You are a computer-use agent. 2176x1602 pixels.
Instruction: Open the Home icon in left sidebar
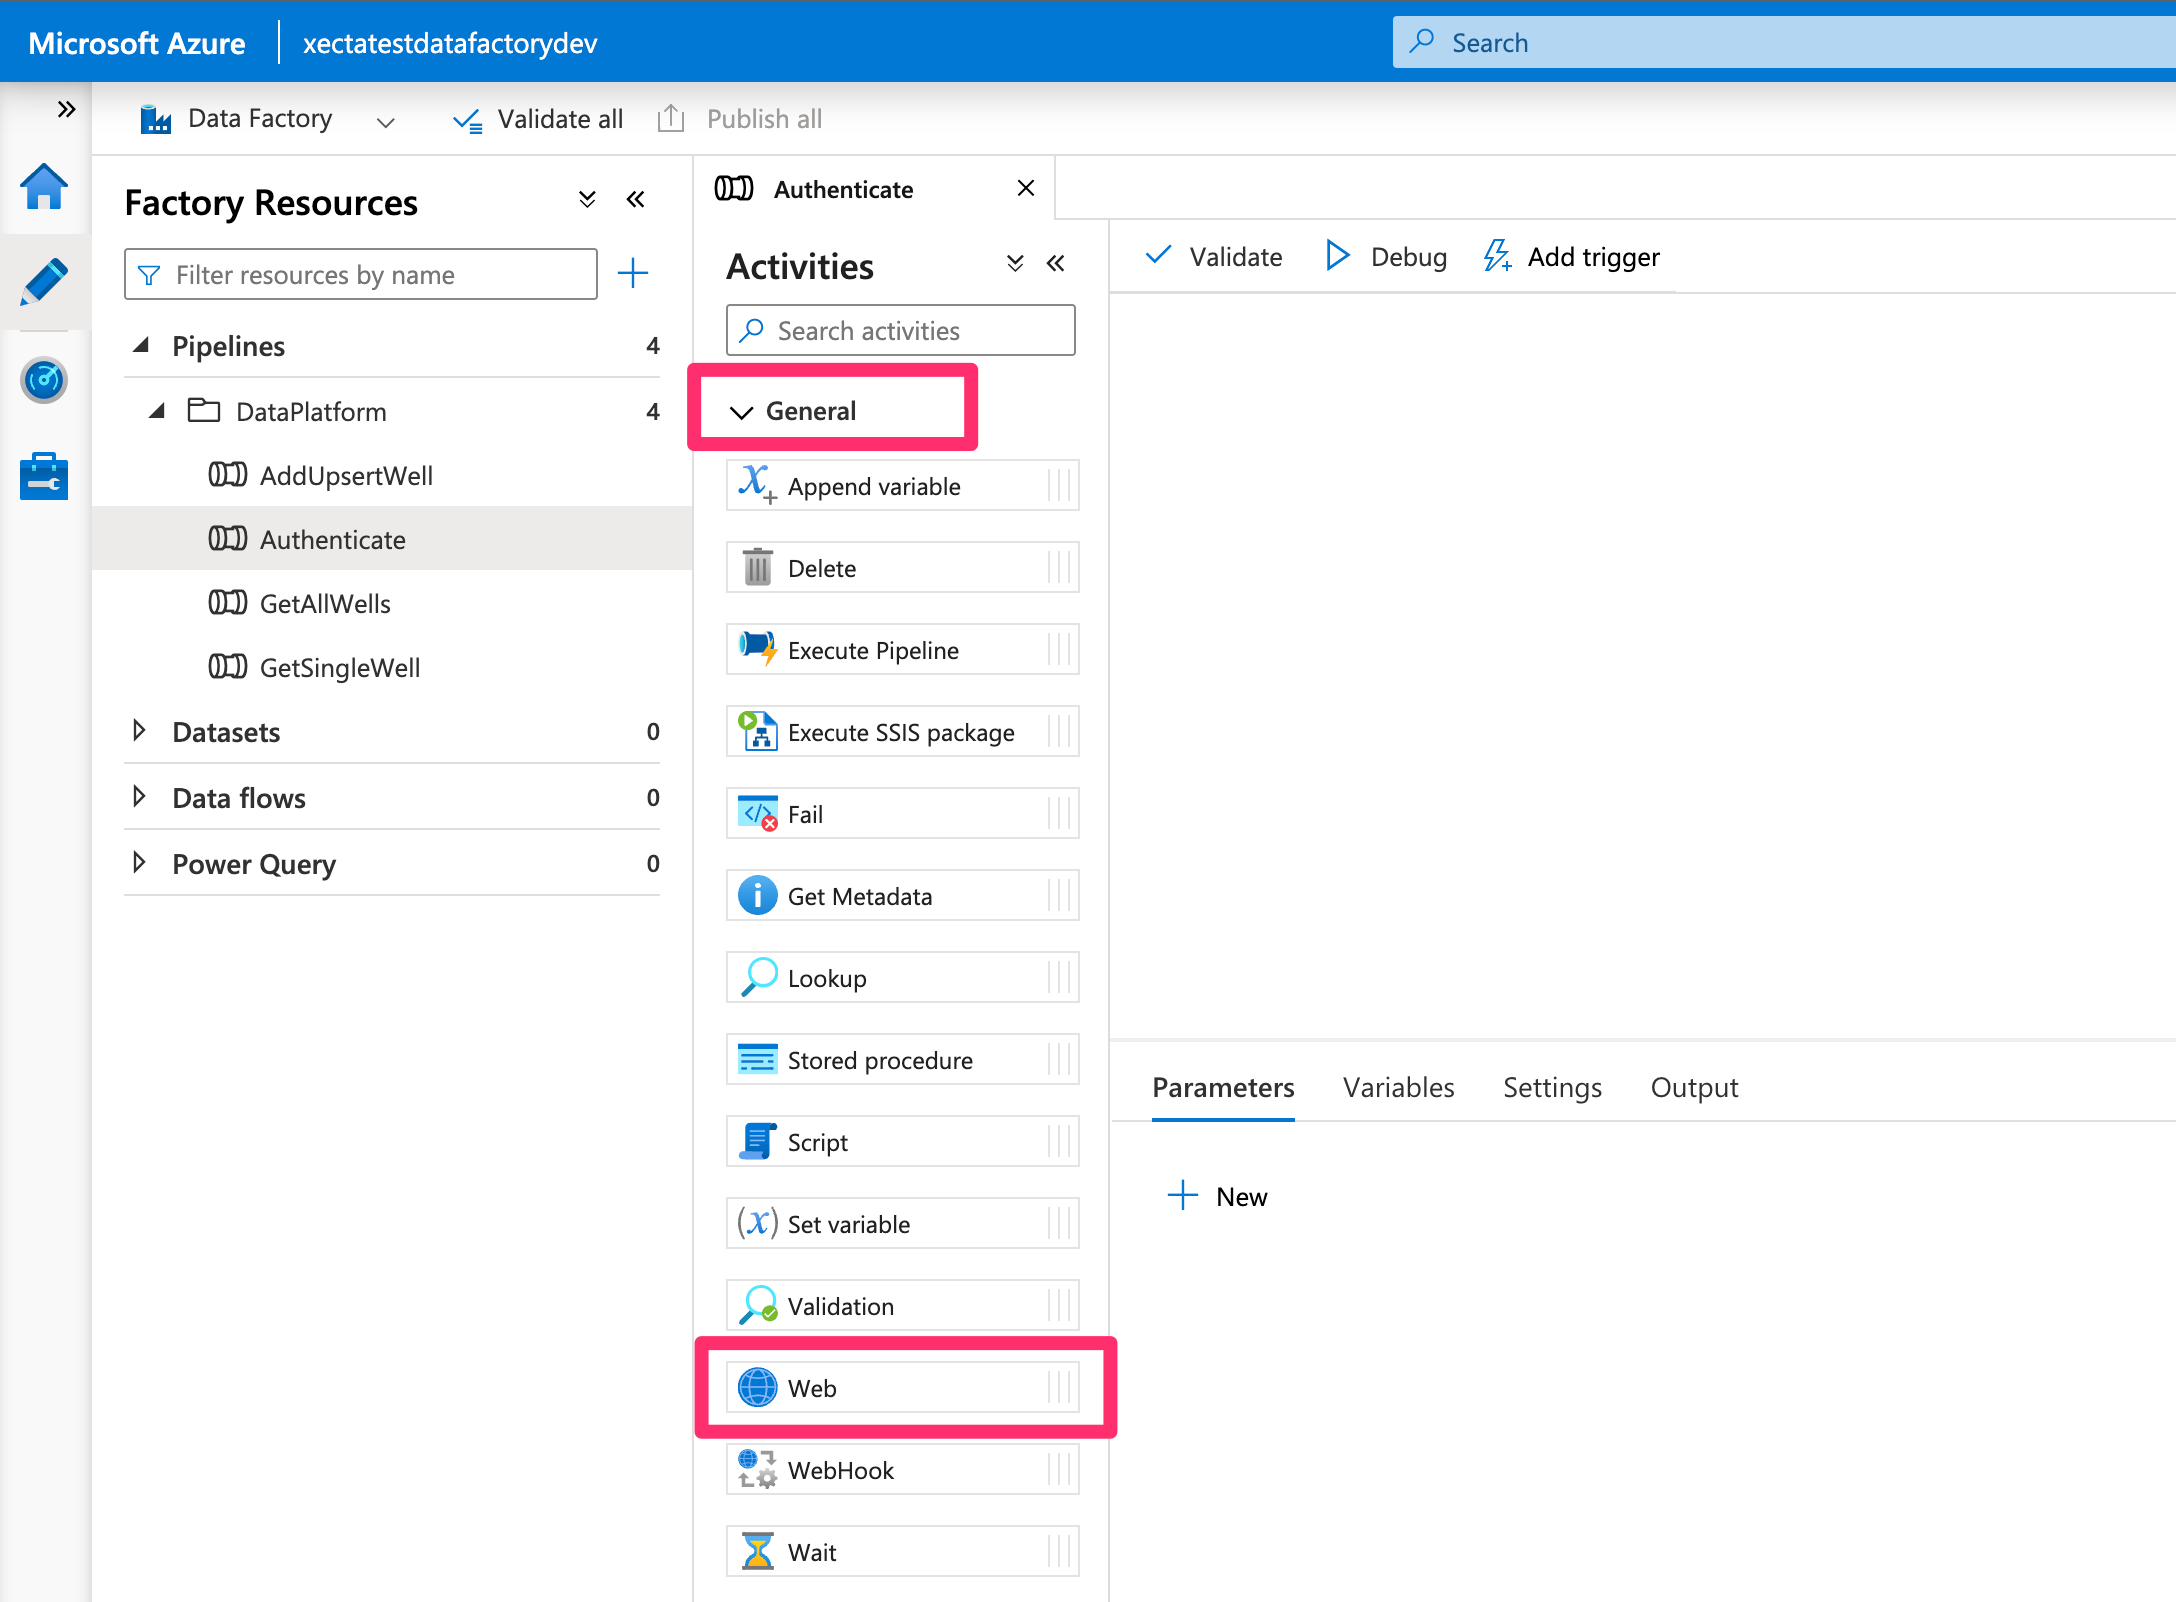[x=44, y=187]
